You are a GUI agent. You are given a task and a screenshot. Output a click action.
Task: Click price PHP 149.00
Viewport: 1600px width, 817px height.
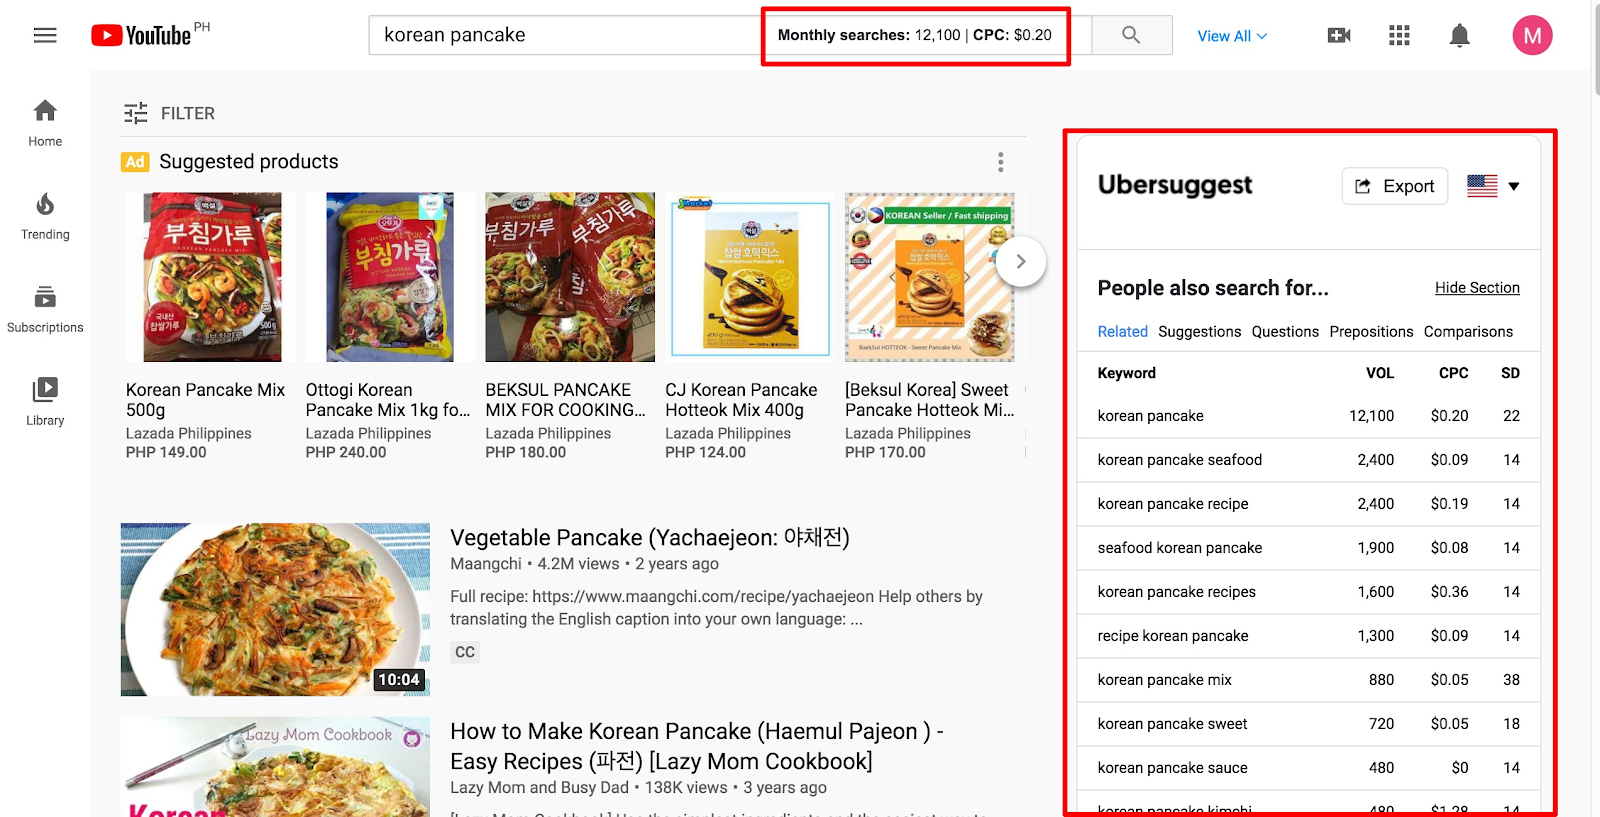[x=166, y=452]
